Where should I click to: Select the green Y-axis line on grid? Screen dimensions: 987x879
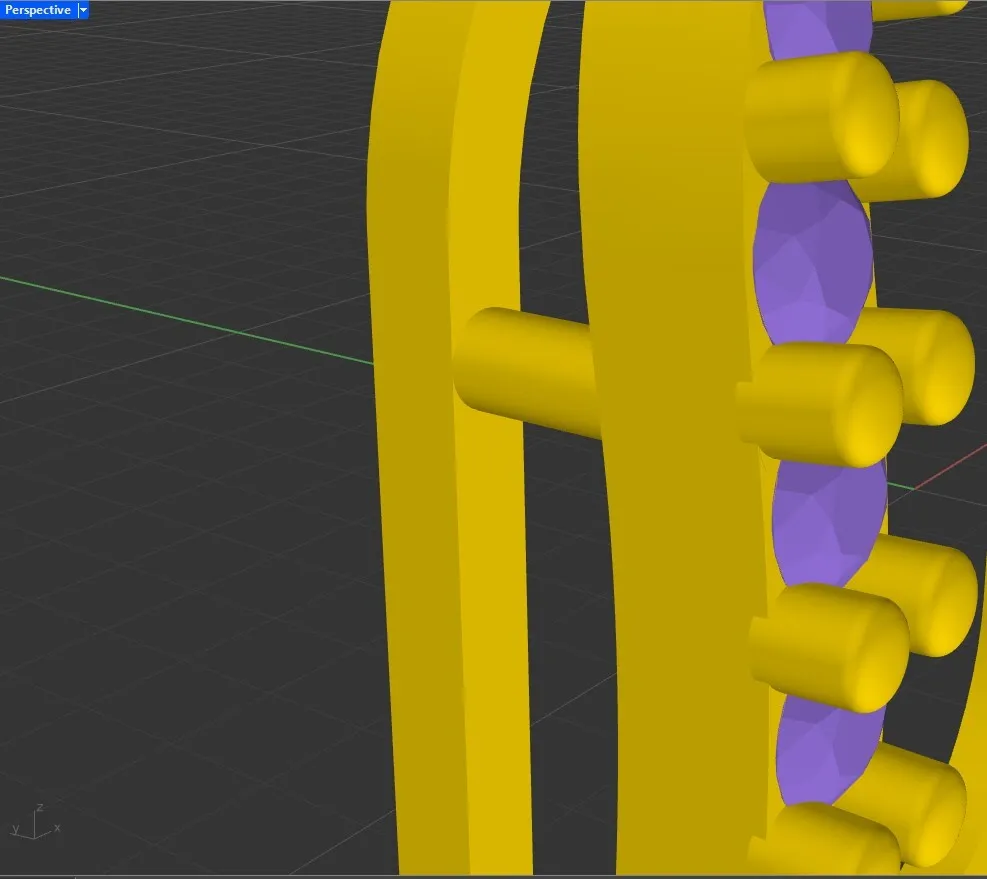[200, 319]
